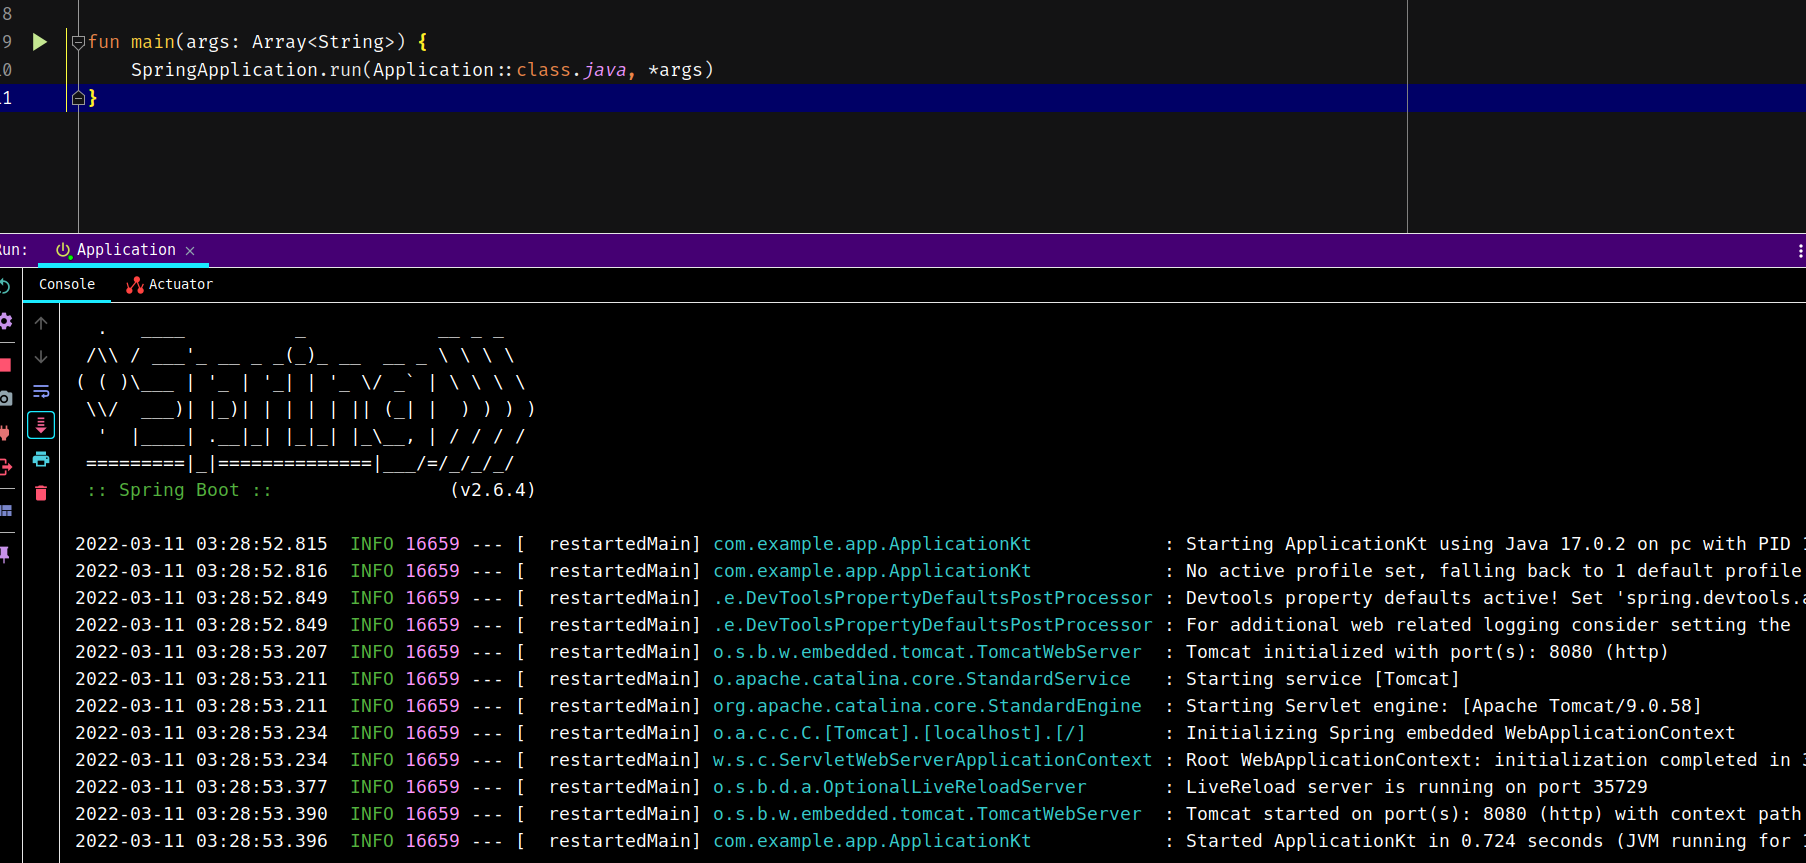Click the exit icon in run toolbar
1806x863 pixels.
[5, 467]
